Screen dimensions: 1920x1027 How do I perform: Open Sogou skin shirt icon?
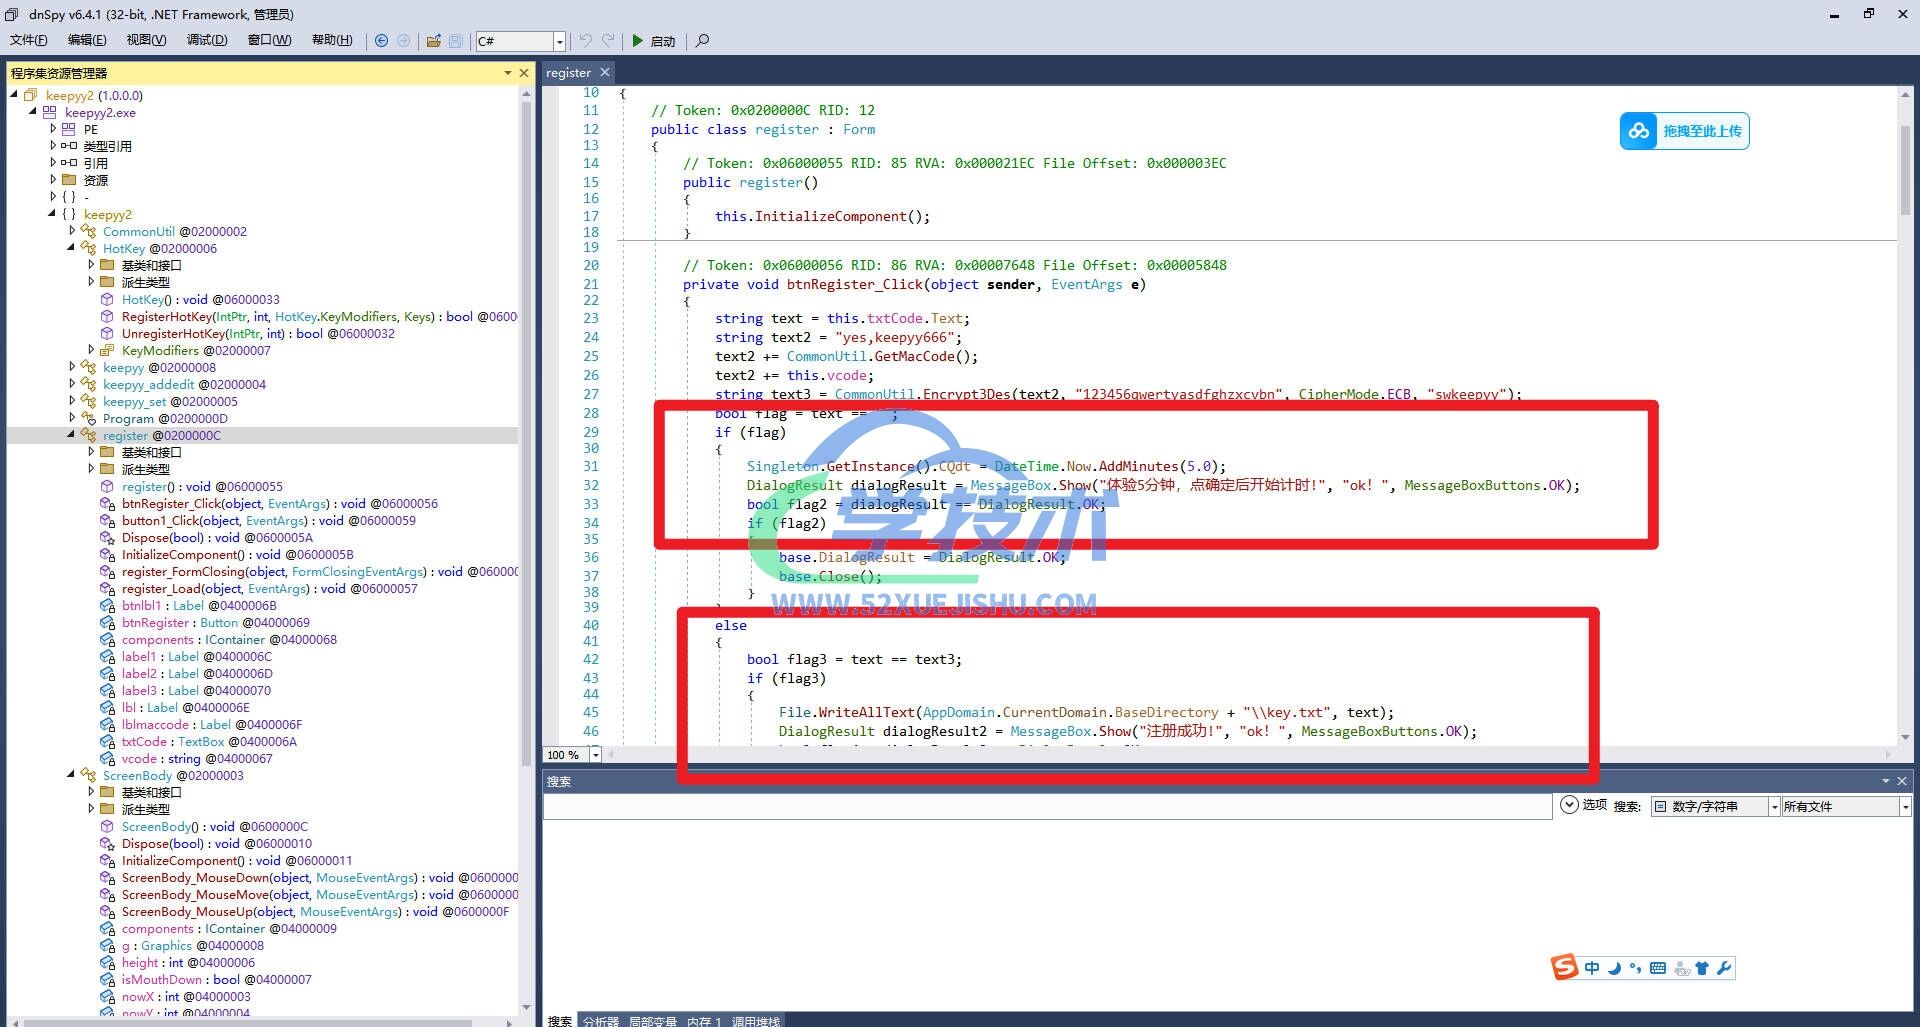tap(1702, 967)
